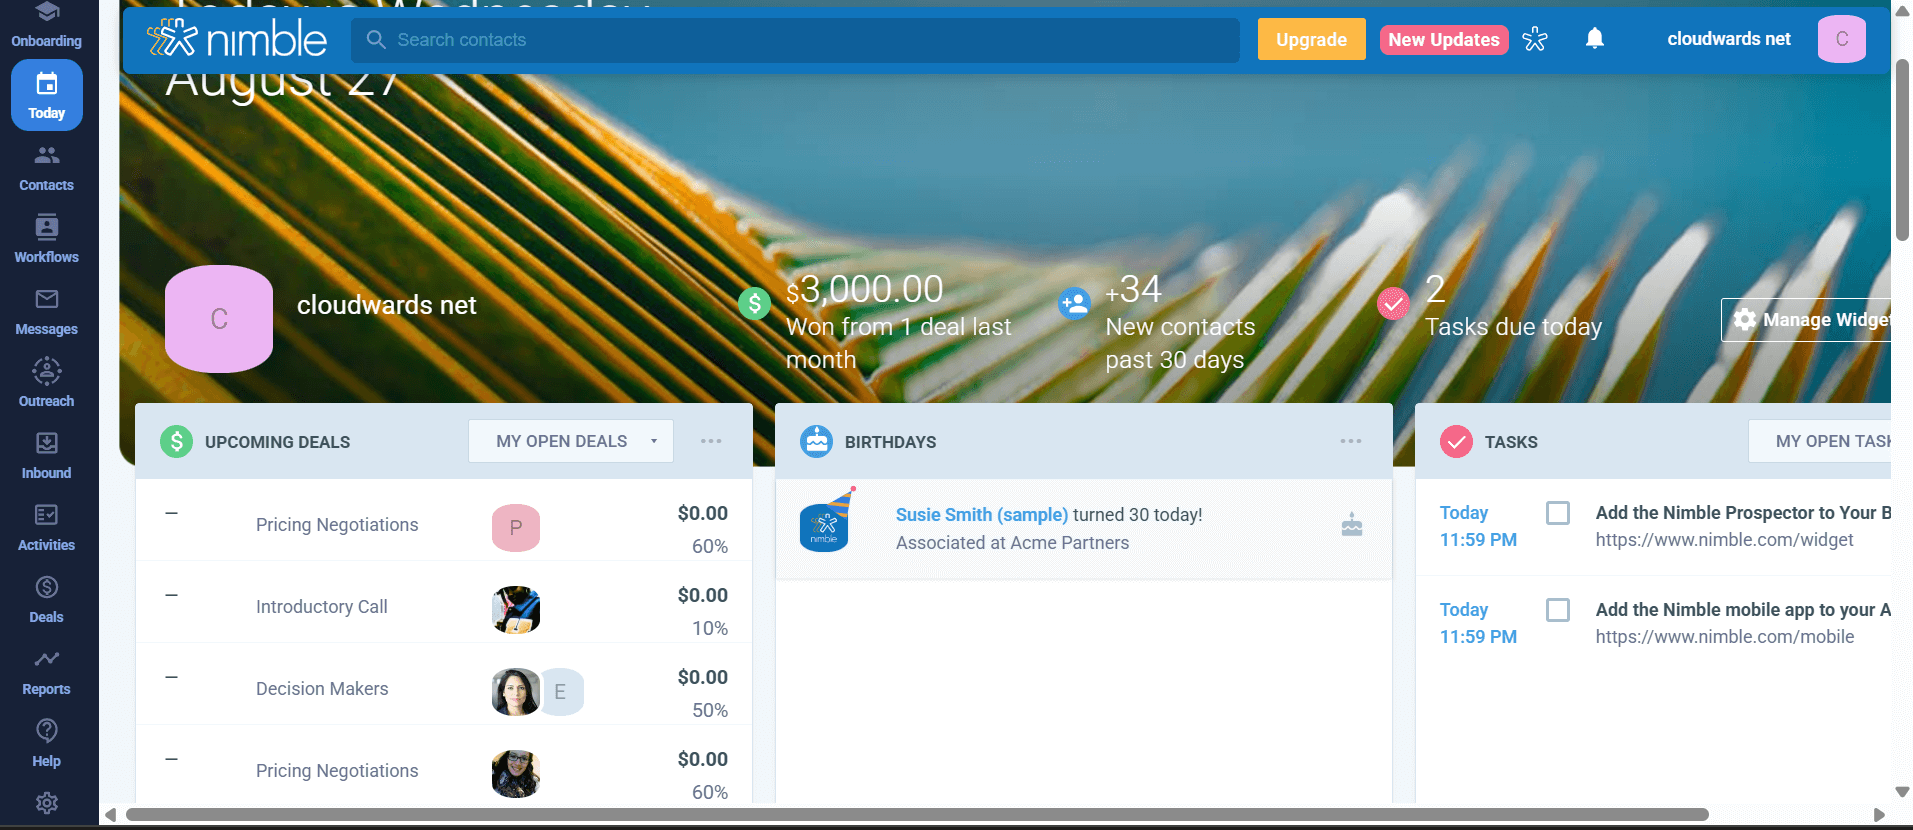Open Workflows from the sidebar

[x=47, y=240]
